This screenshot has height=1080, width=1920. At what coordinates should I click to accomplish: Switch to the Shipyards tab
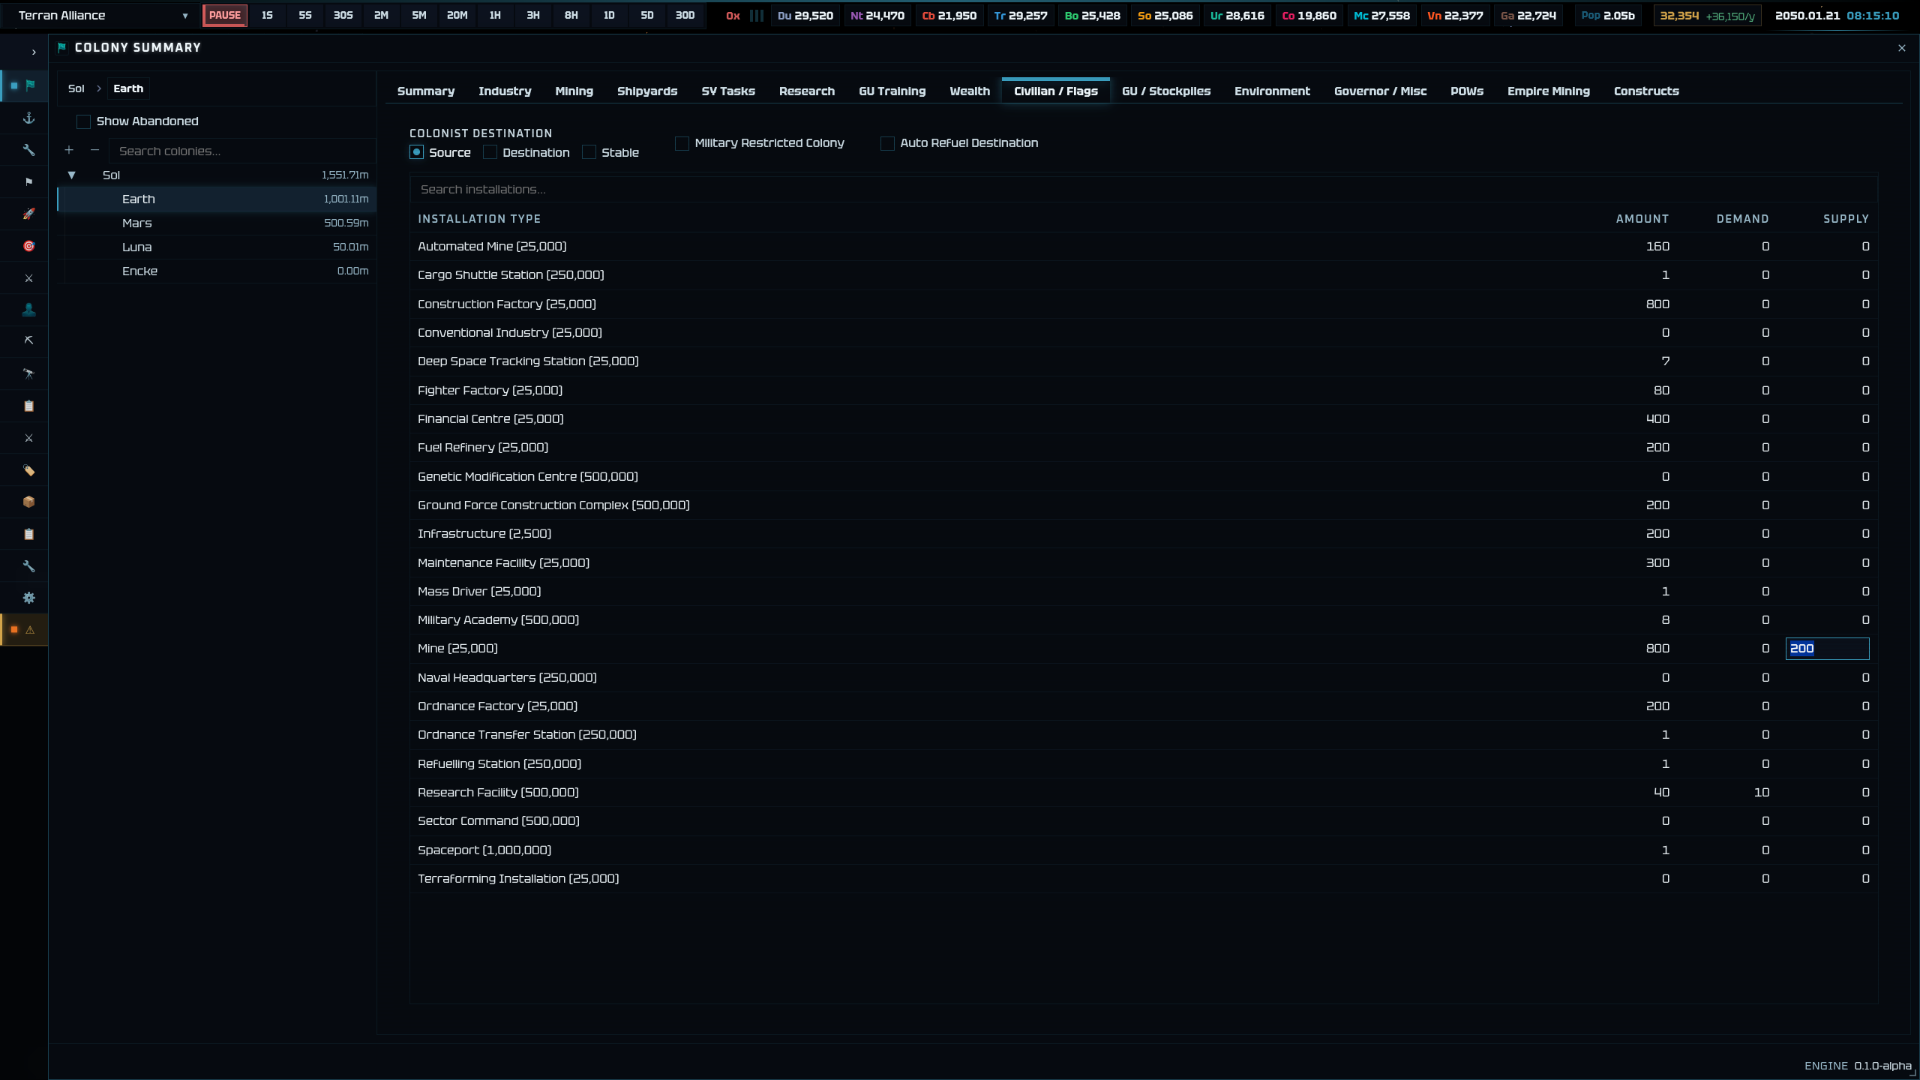click(647, 91)
